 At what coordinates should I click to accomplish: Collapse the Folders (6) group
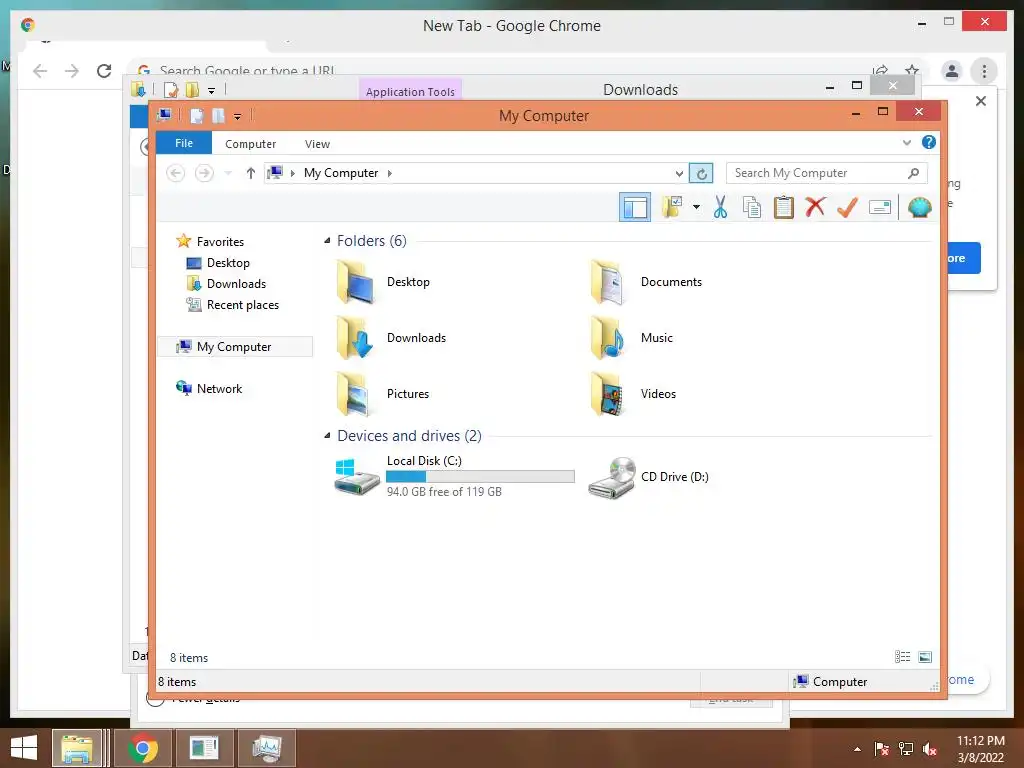(x=327, y=241)
